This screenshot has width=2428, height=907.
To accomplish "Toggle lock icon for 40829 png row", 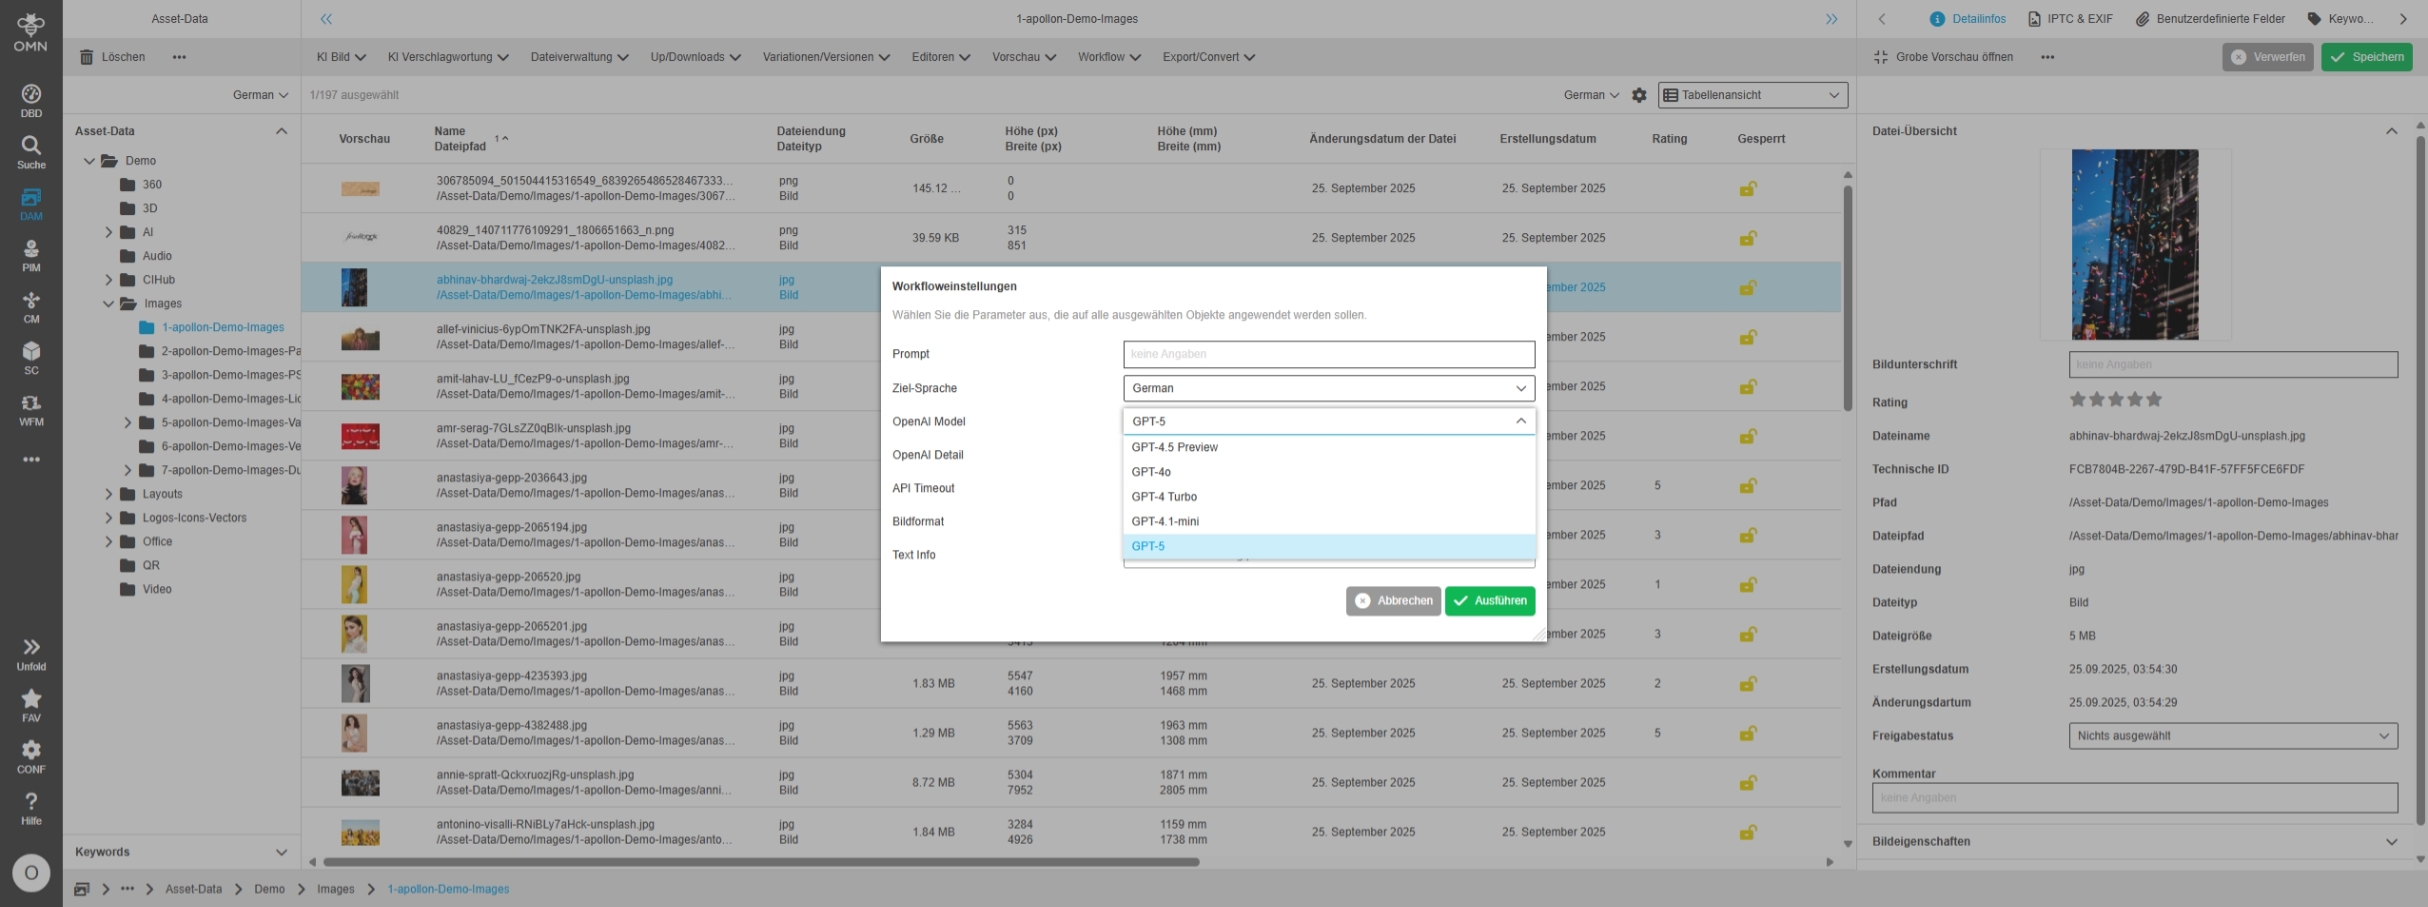I will tap(1747, 238).
